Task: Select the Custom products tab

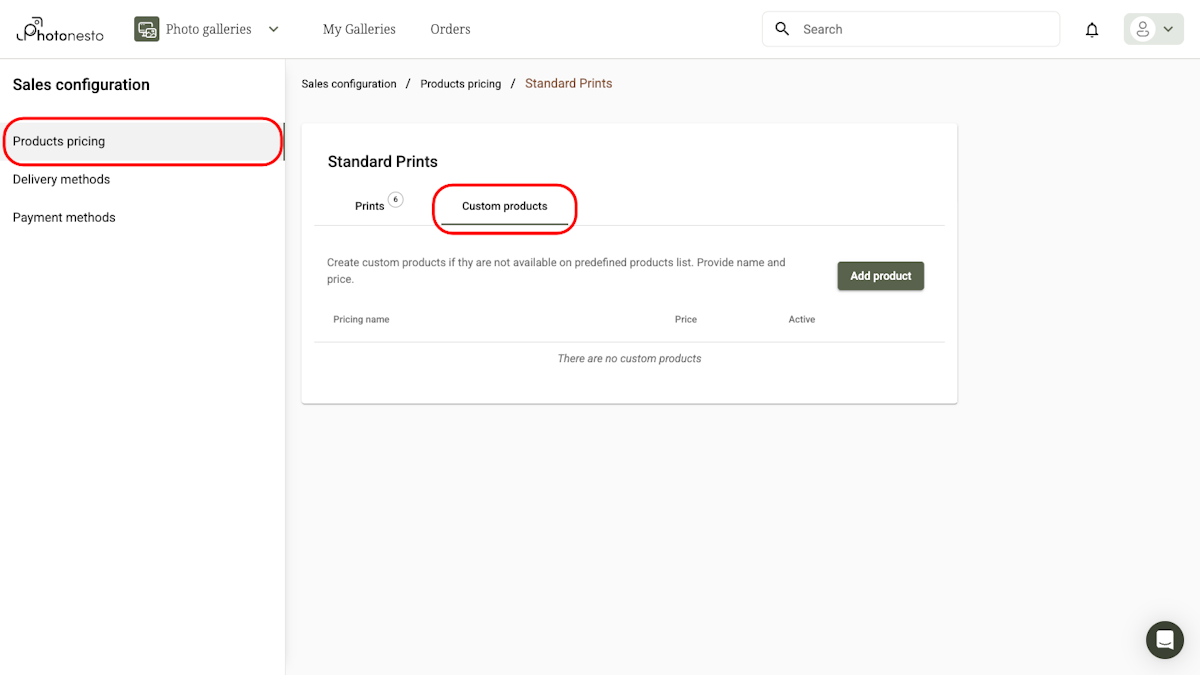Action: pos(504,206)
